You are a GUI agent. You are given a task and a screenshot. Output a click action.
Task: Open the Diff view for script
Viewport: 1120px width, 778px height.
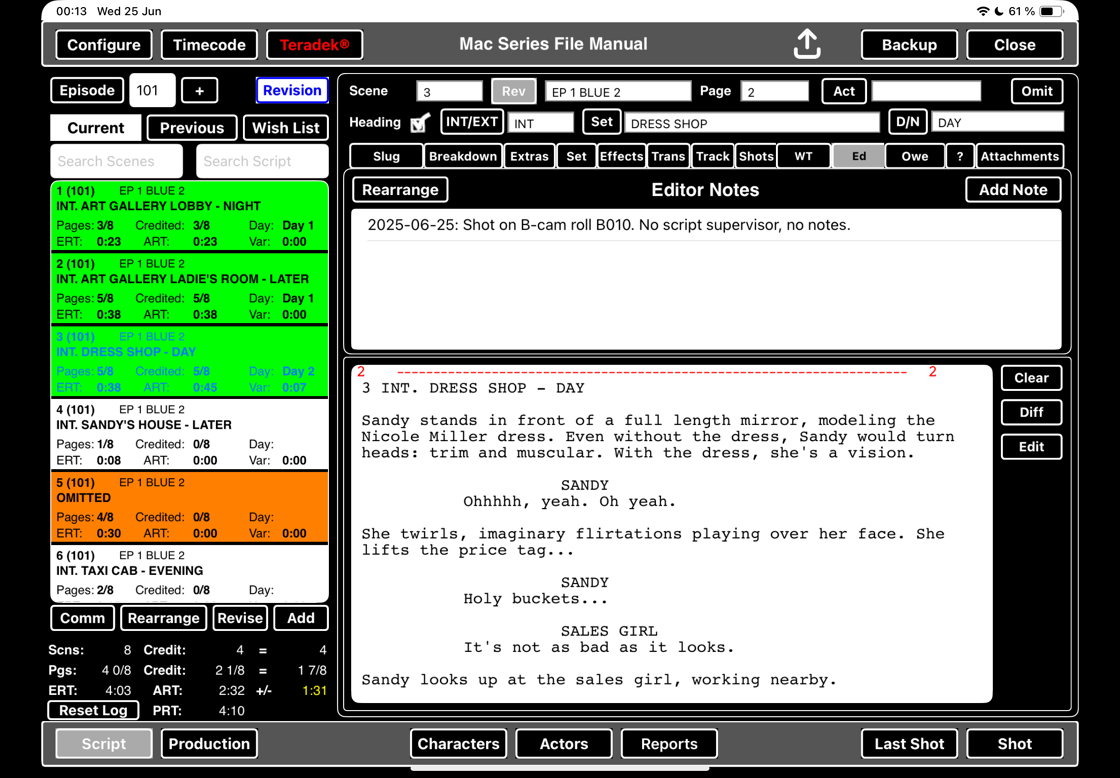tap(1031, 412)
